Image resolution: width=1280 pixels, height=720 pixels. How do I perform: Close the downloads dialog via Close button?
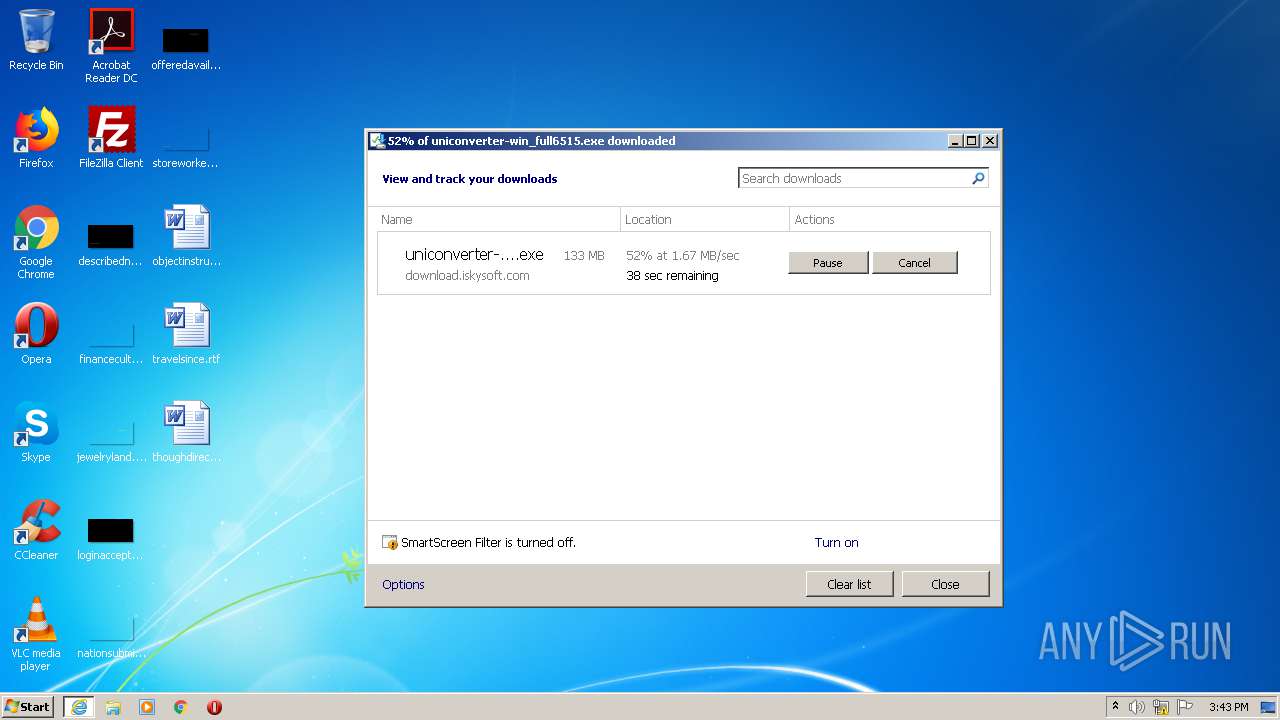(x=945, y=584)
